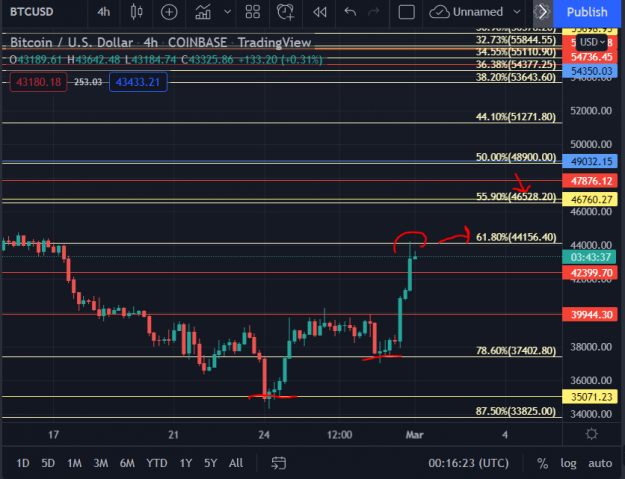The width and height of the screenshot is (625, 479).
Task: Click the 54350.03 blue price label
Action: [x=591, y=71]
